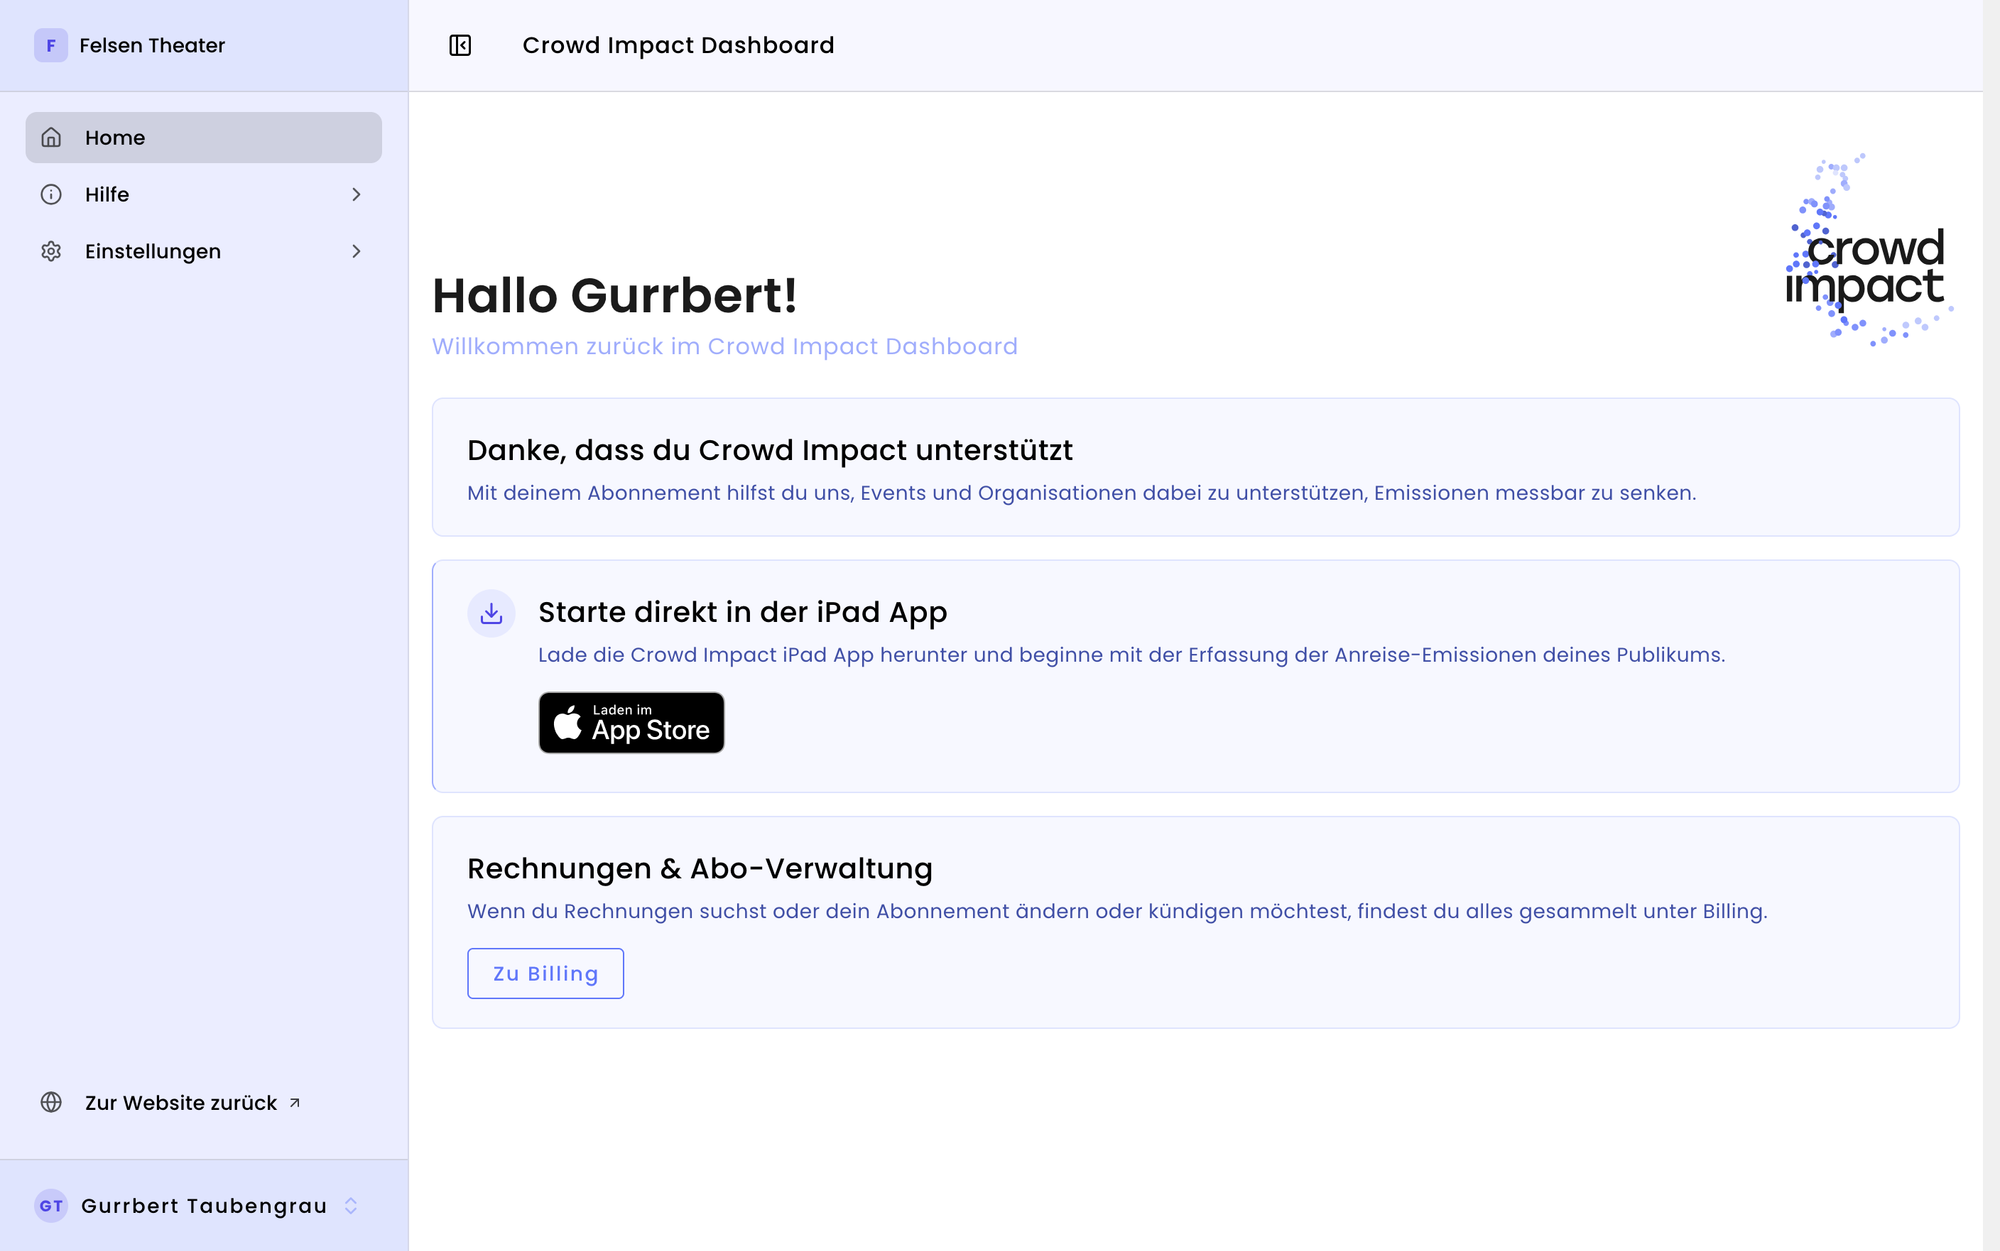Select Home in the sidebar
The image size is (2000, 1251).
[x=204, y=138]
